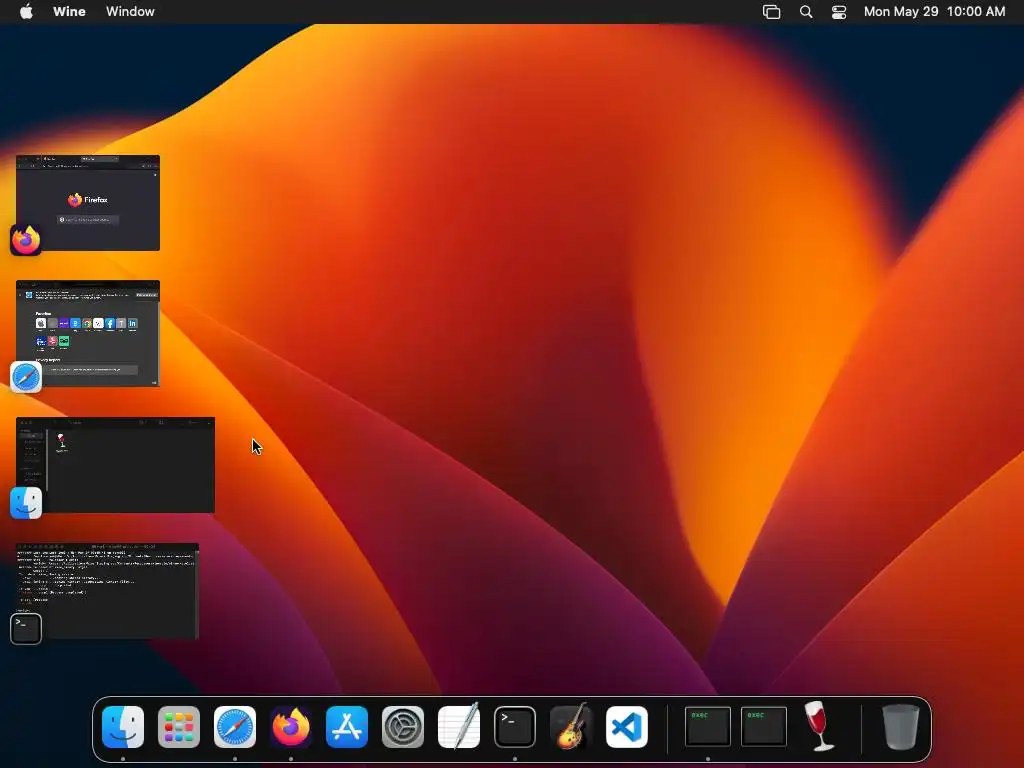Select the Finder window thumbnail in Stage Manager
Viewport: 1024px width, 768px height.
(x=116, y=465)
